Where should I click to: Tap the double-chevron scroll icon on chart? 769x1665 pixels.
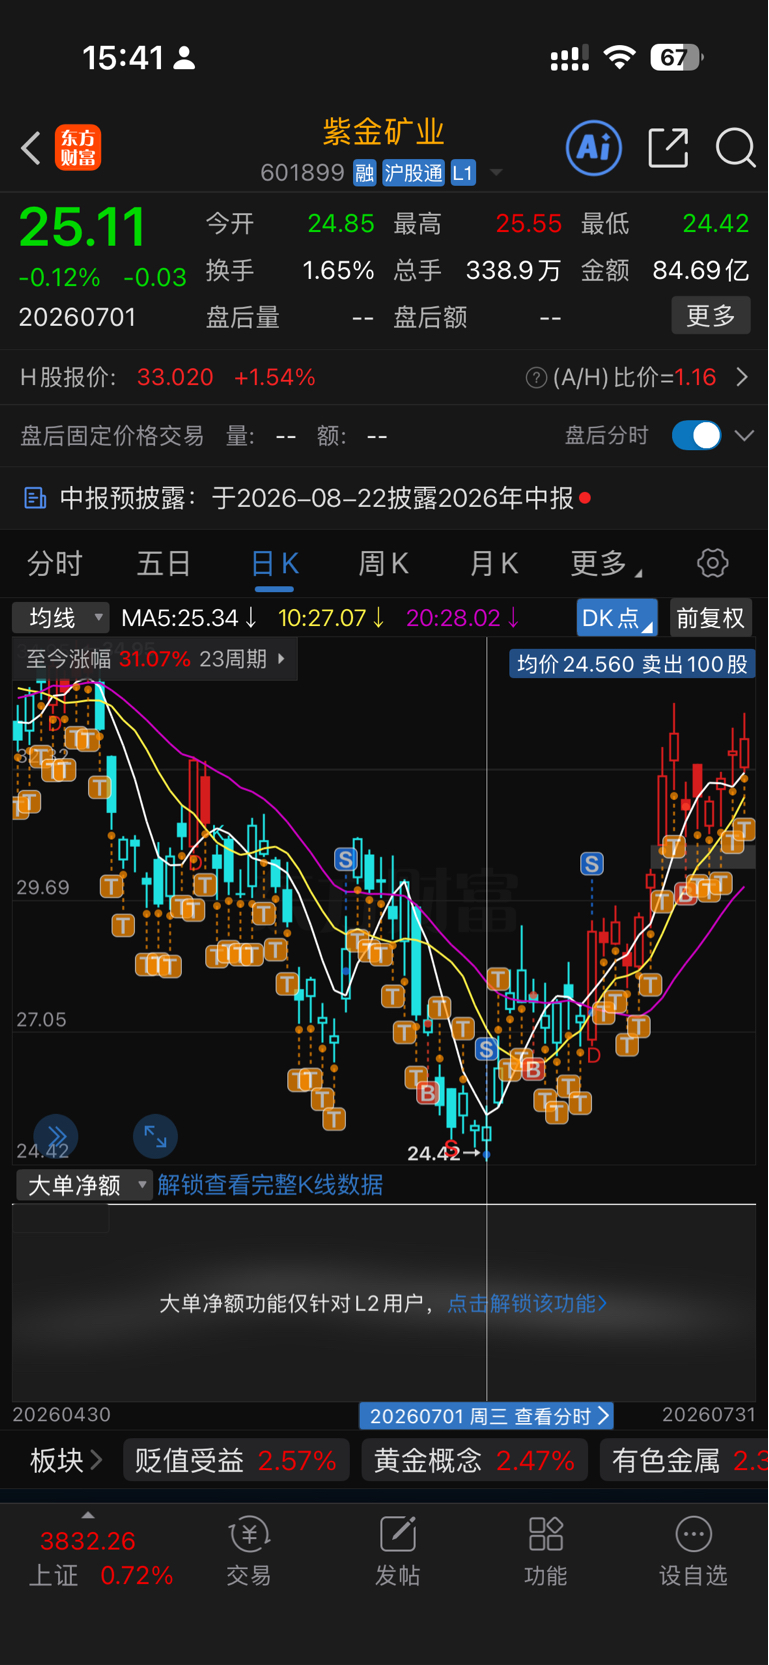[56, 1136]
